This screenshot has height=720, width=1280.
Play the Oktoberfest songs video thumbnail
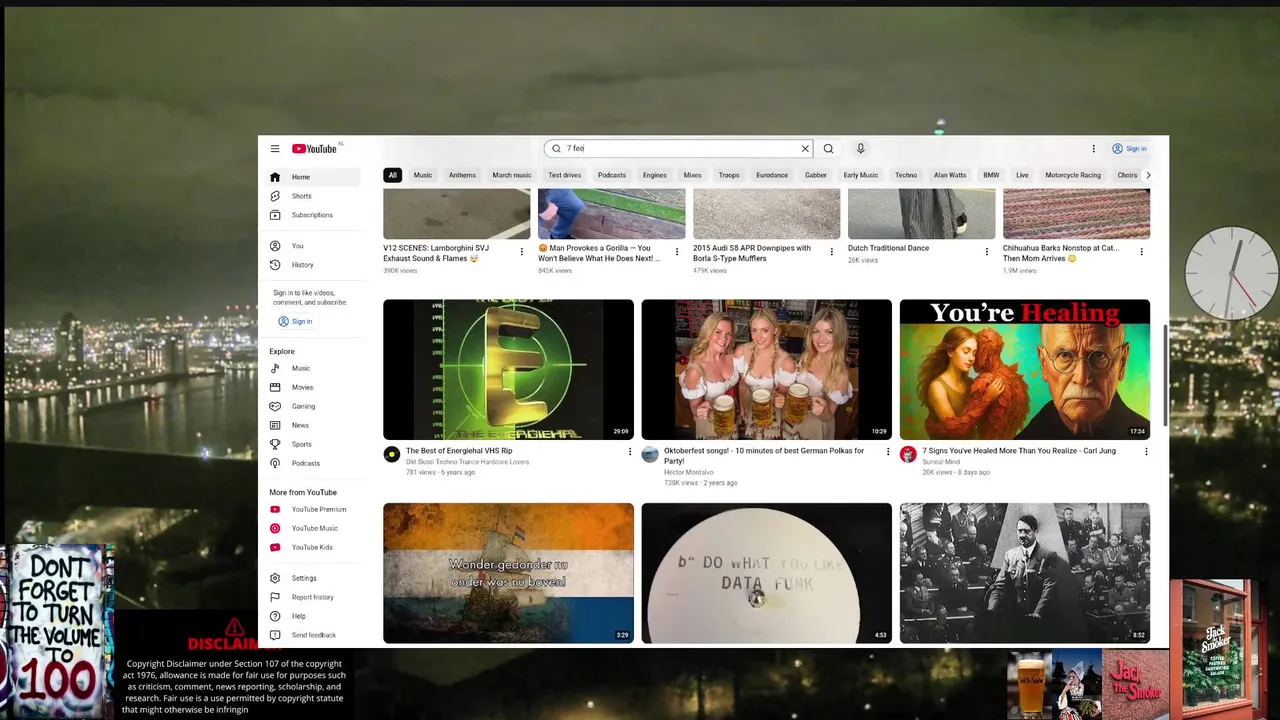(766, 369)
